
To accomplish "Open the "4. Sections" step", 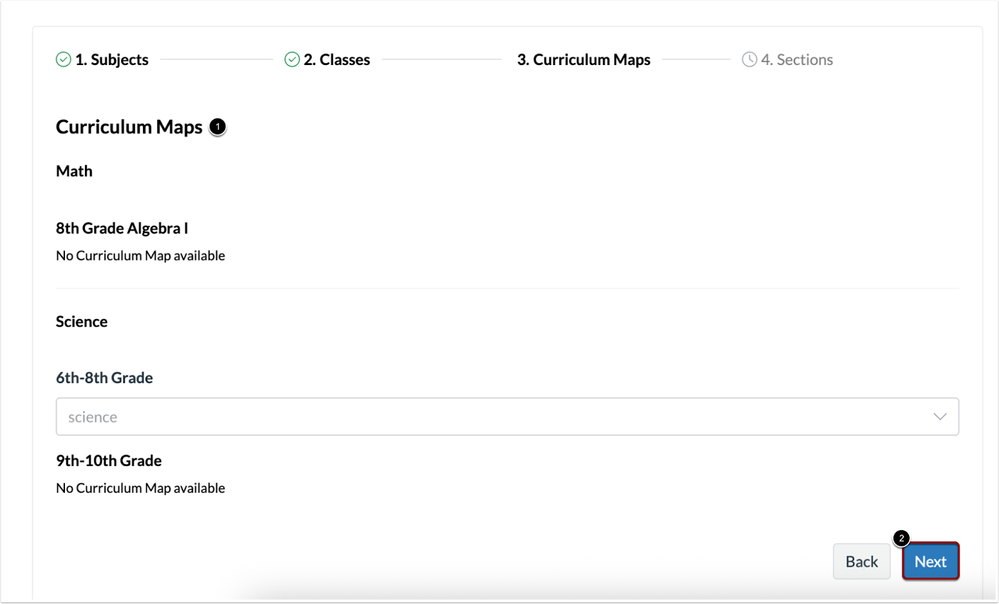I will pyautogui.click(x=795, y=60).
